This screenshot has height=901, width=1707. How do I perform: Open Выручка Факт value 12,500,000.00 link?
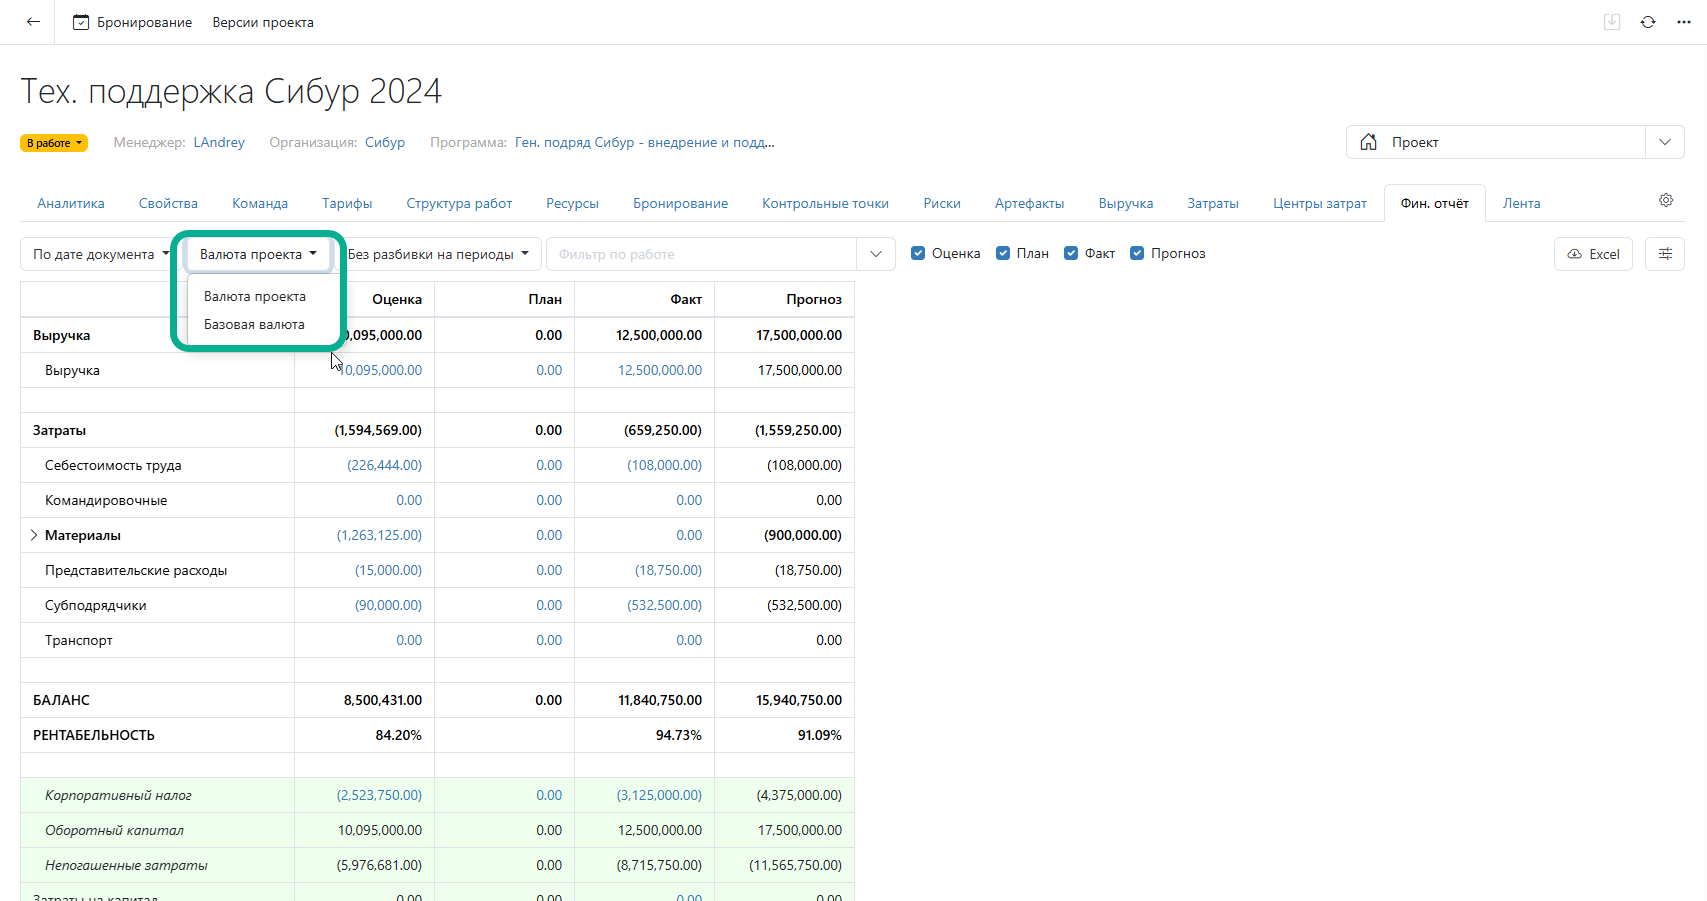tap(660, 370)
